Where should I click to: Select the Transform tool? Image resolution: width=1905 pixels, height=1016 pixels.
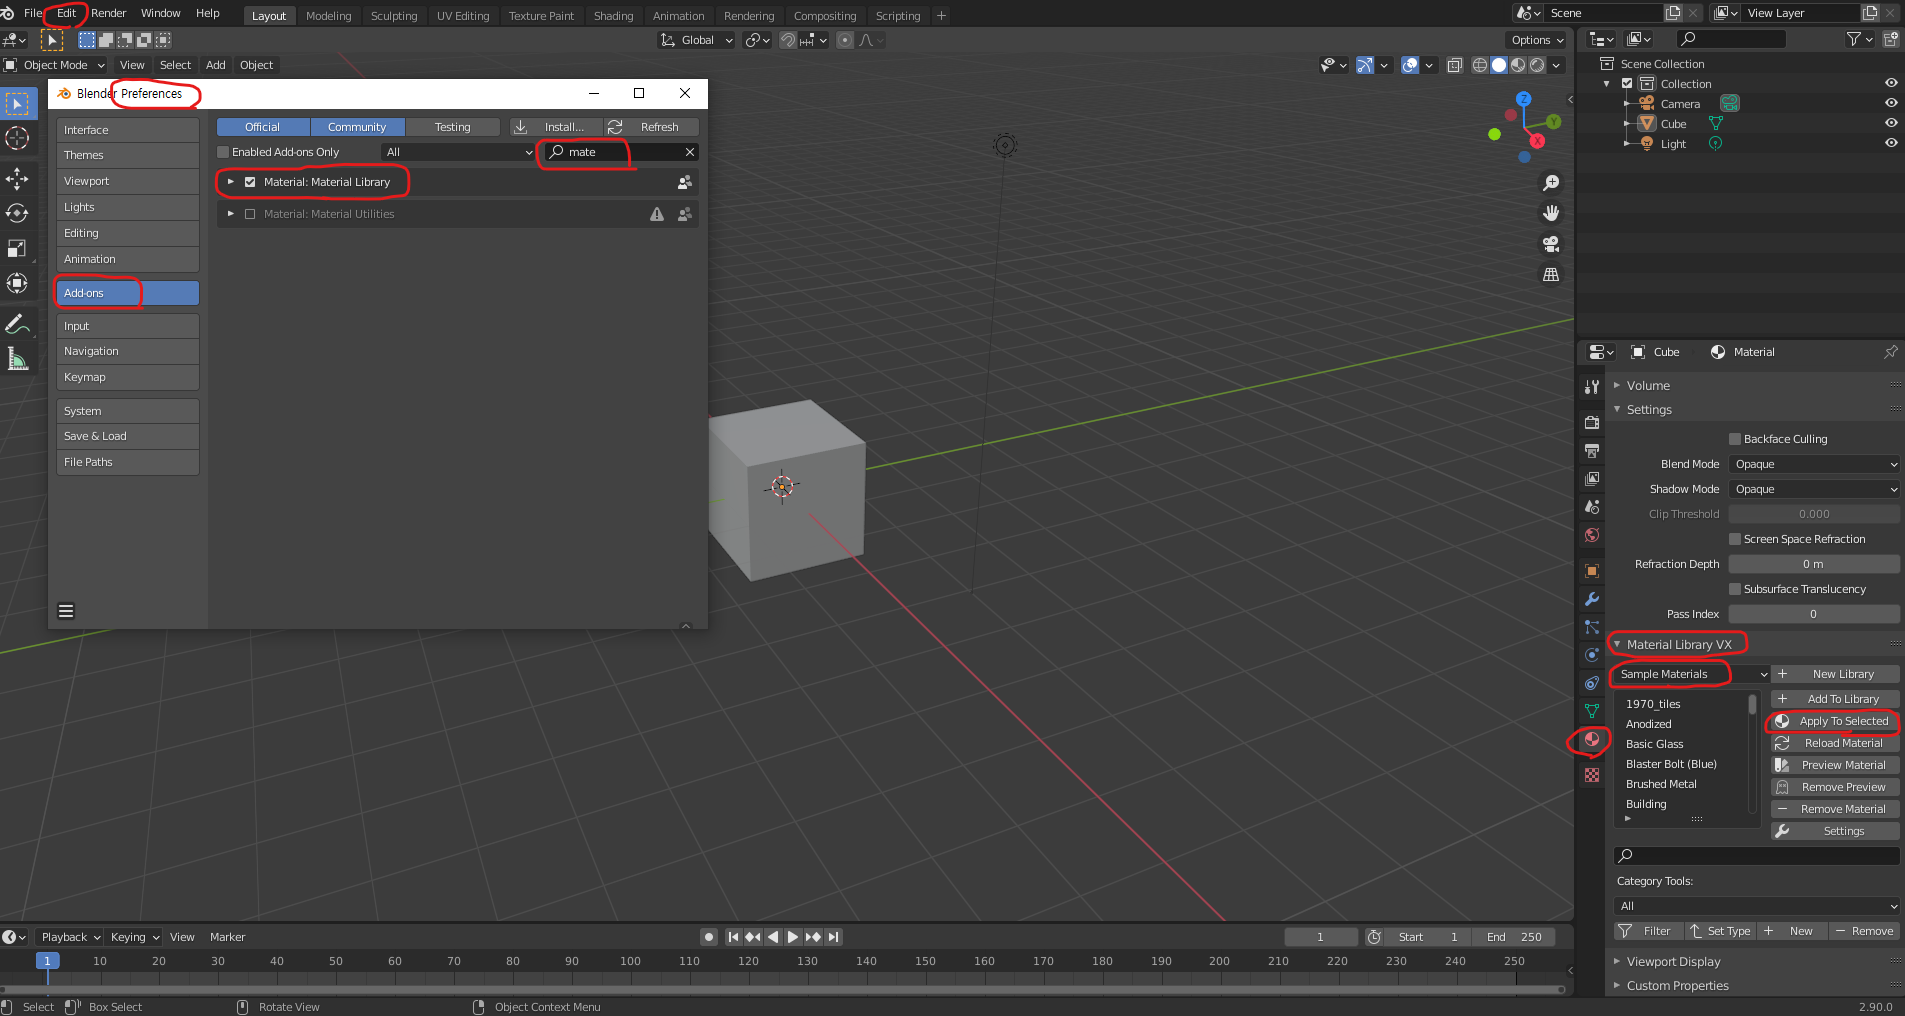coord(17,283)
